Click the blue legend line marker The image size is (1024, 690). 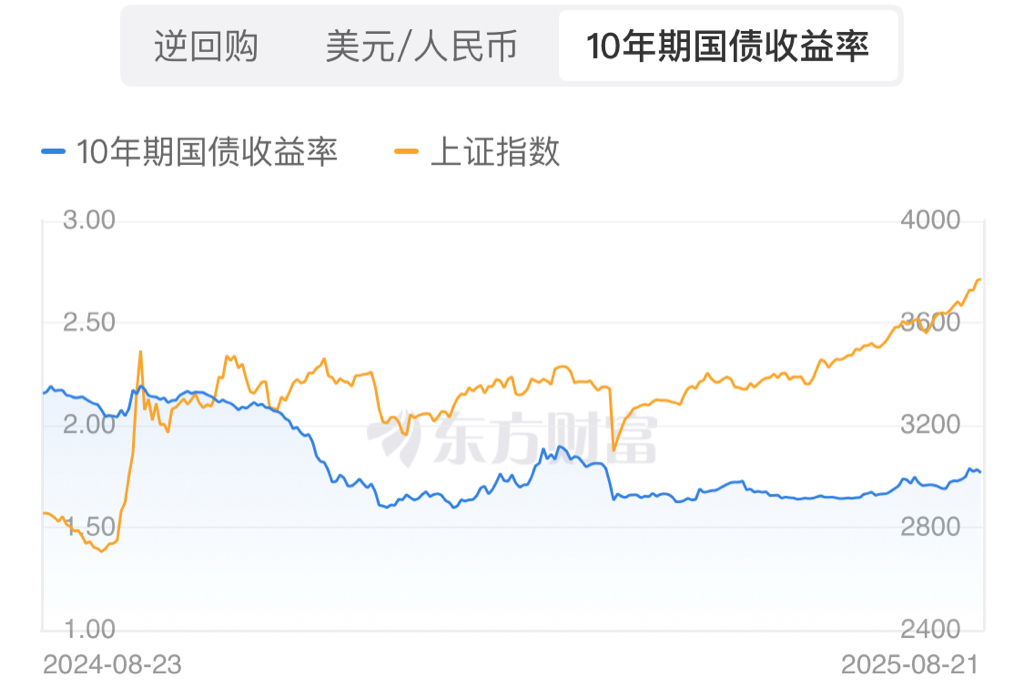54,152
